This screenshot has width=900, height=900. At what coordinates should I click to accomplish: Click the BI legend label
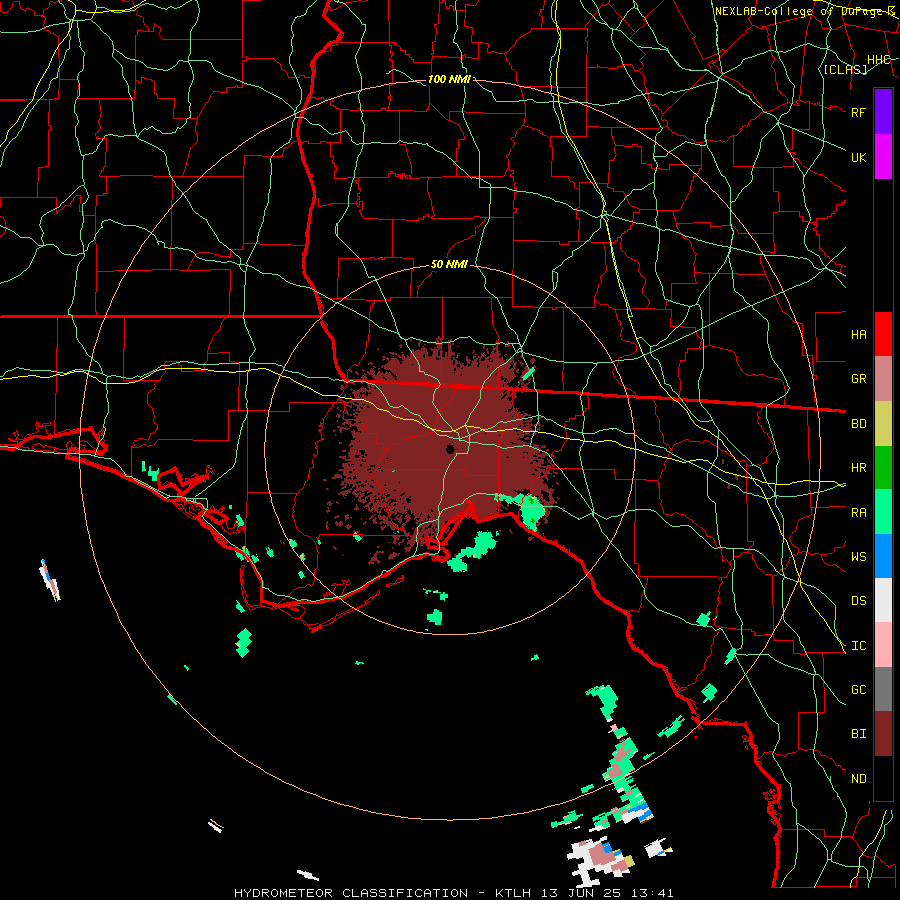pyautogui.click(x=859, y=734)
